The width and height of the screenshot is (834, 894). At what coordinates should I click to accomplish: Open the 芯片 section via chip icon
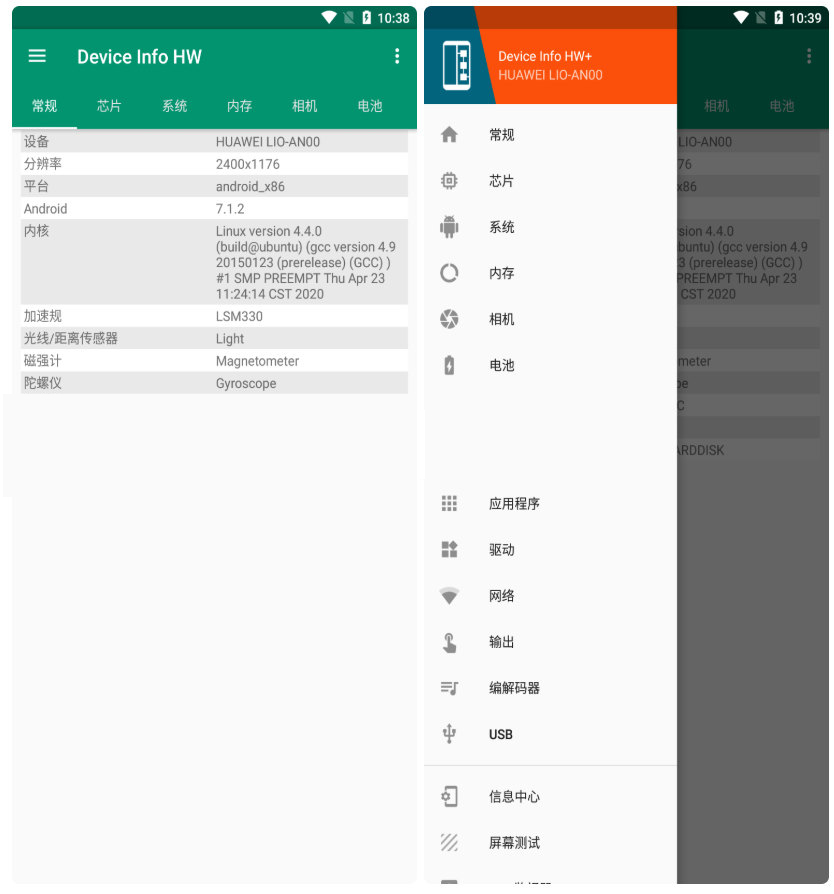point(449,181)
